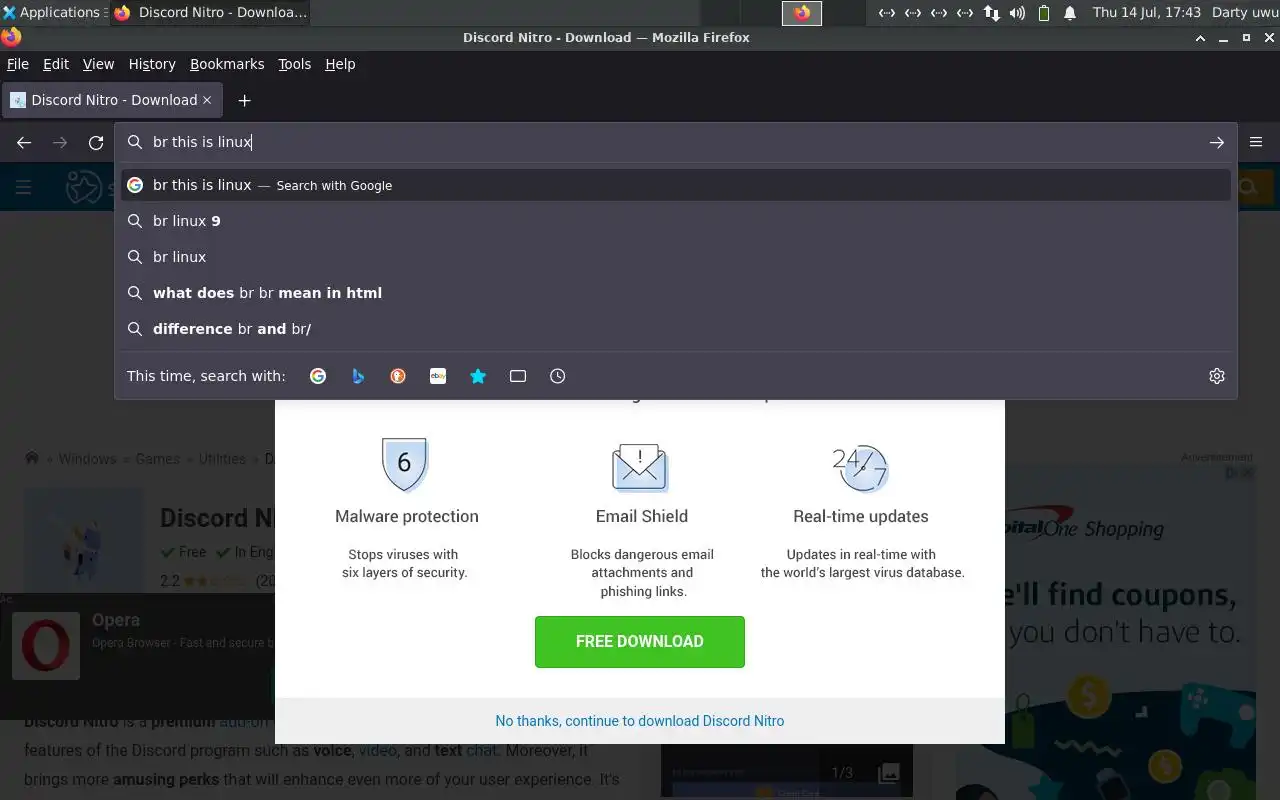Click the 'chat' link in the description
This screenshot has width=1280, height=800.
481,750
